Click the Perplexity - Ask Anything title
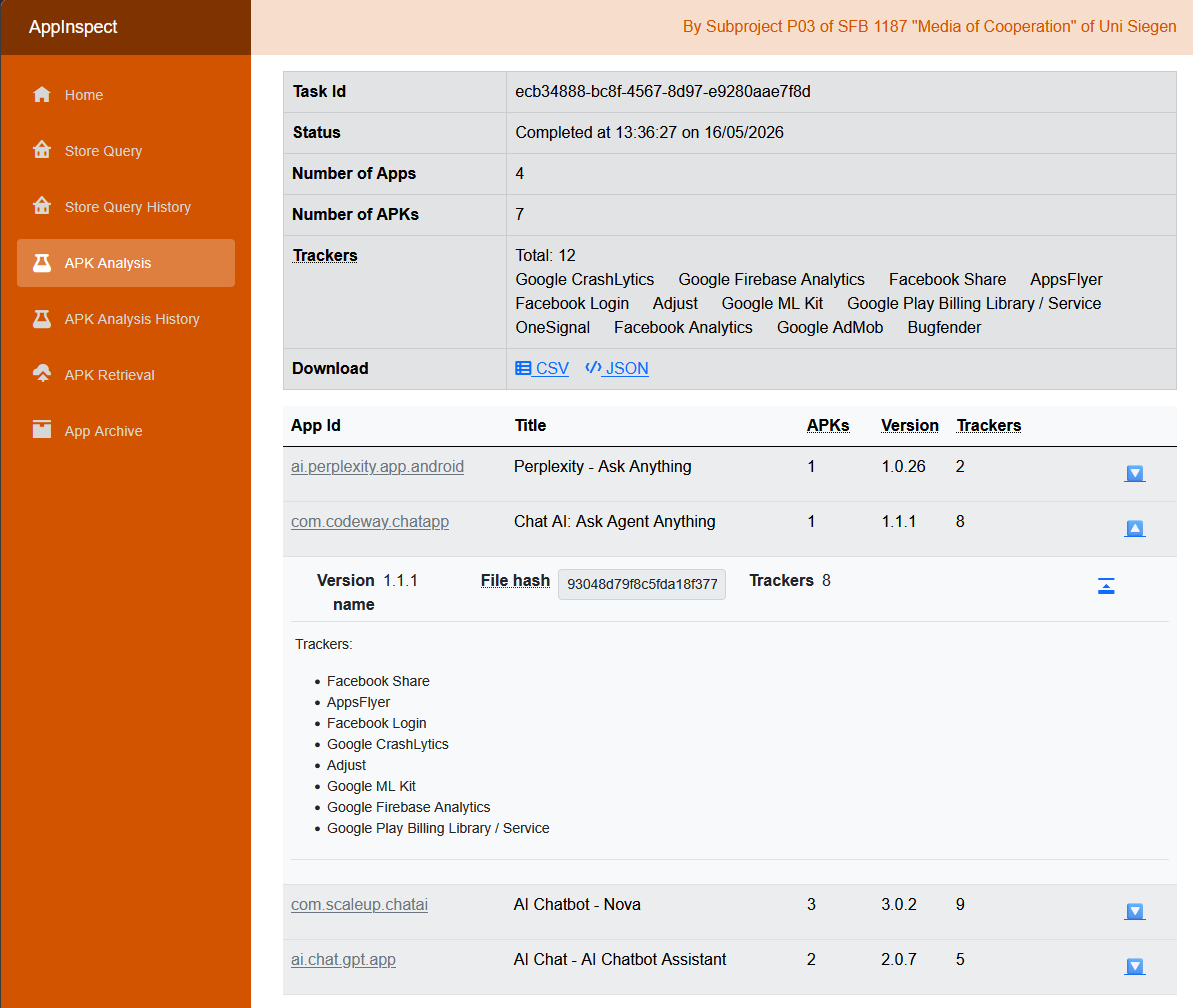The width and height of the screenshot is (1193, 1008). (603, 466)
